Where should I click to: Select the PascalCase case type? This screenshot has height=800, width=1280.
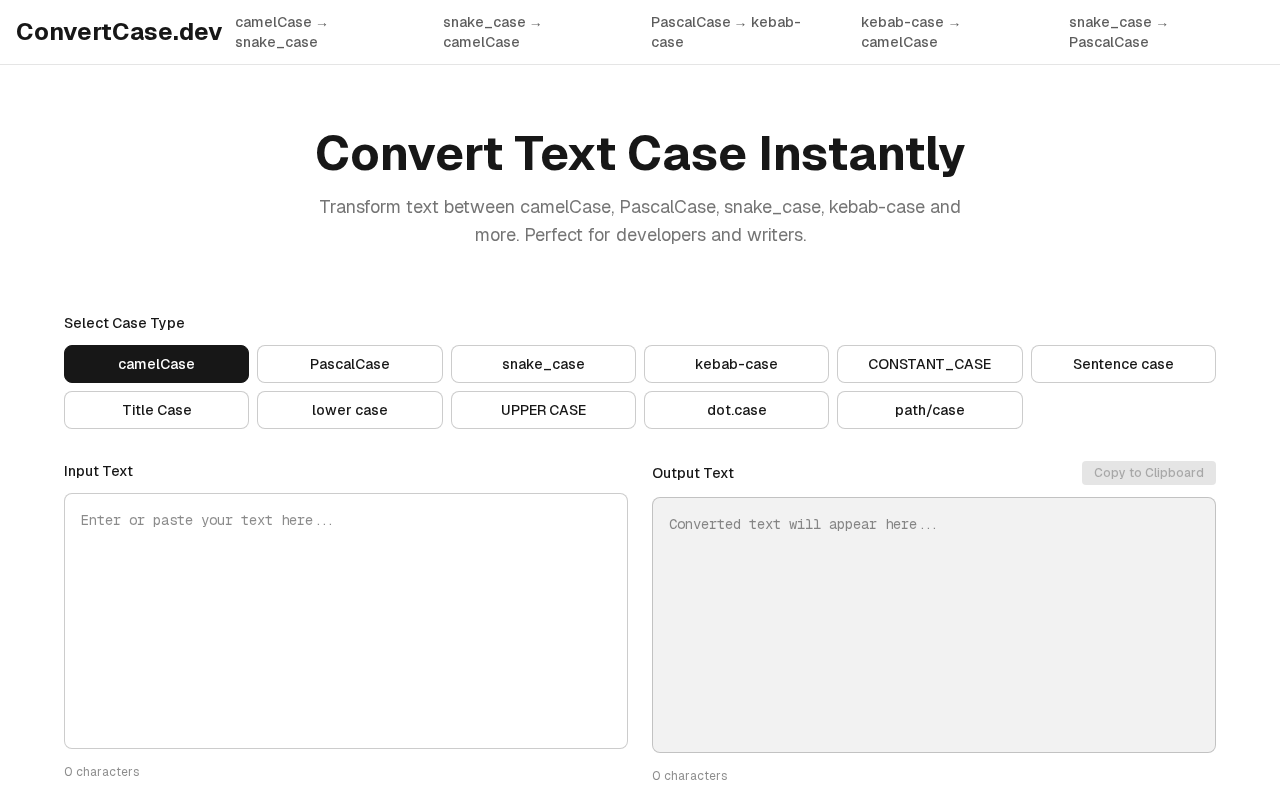coord(350,364)
